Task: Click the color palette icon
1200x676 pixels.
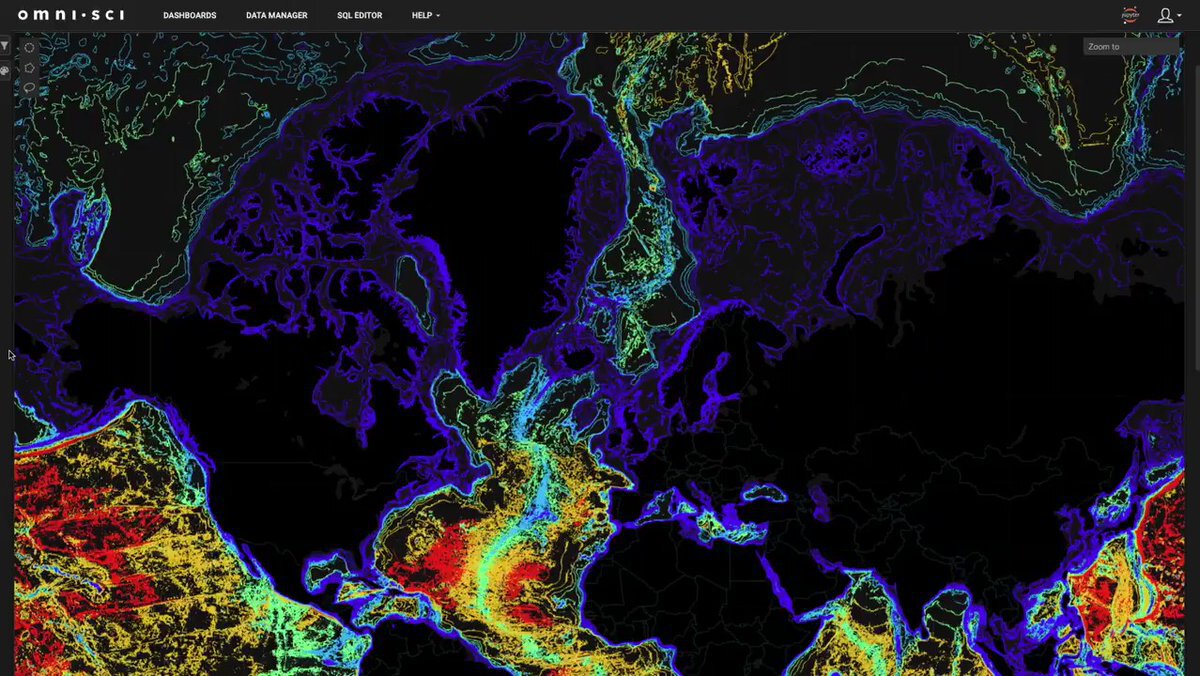Action: 5,72
